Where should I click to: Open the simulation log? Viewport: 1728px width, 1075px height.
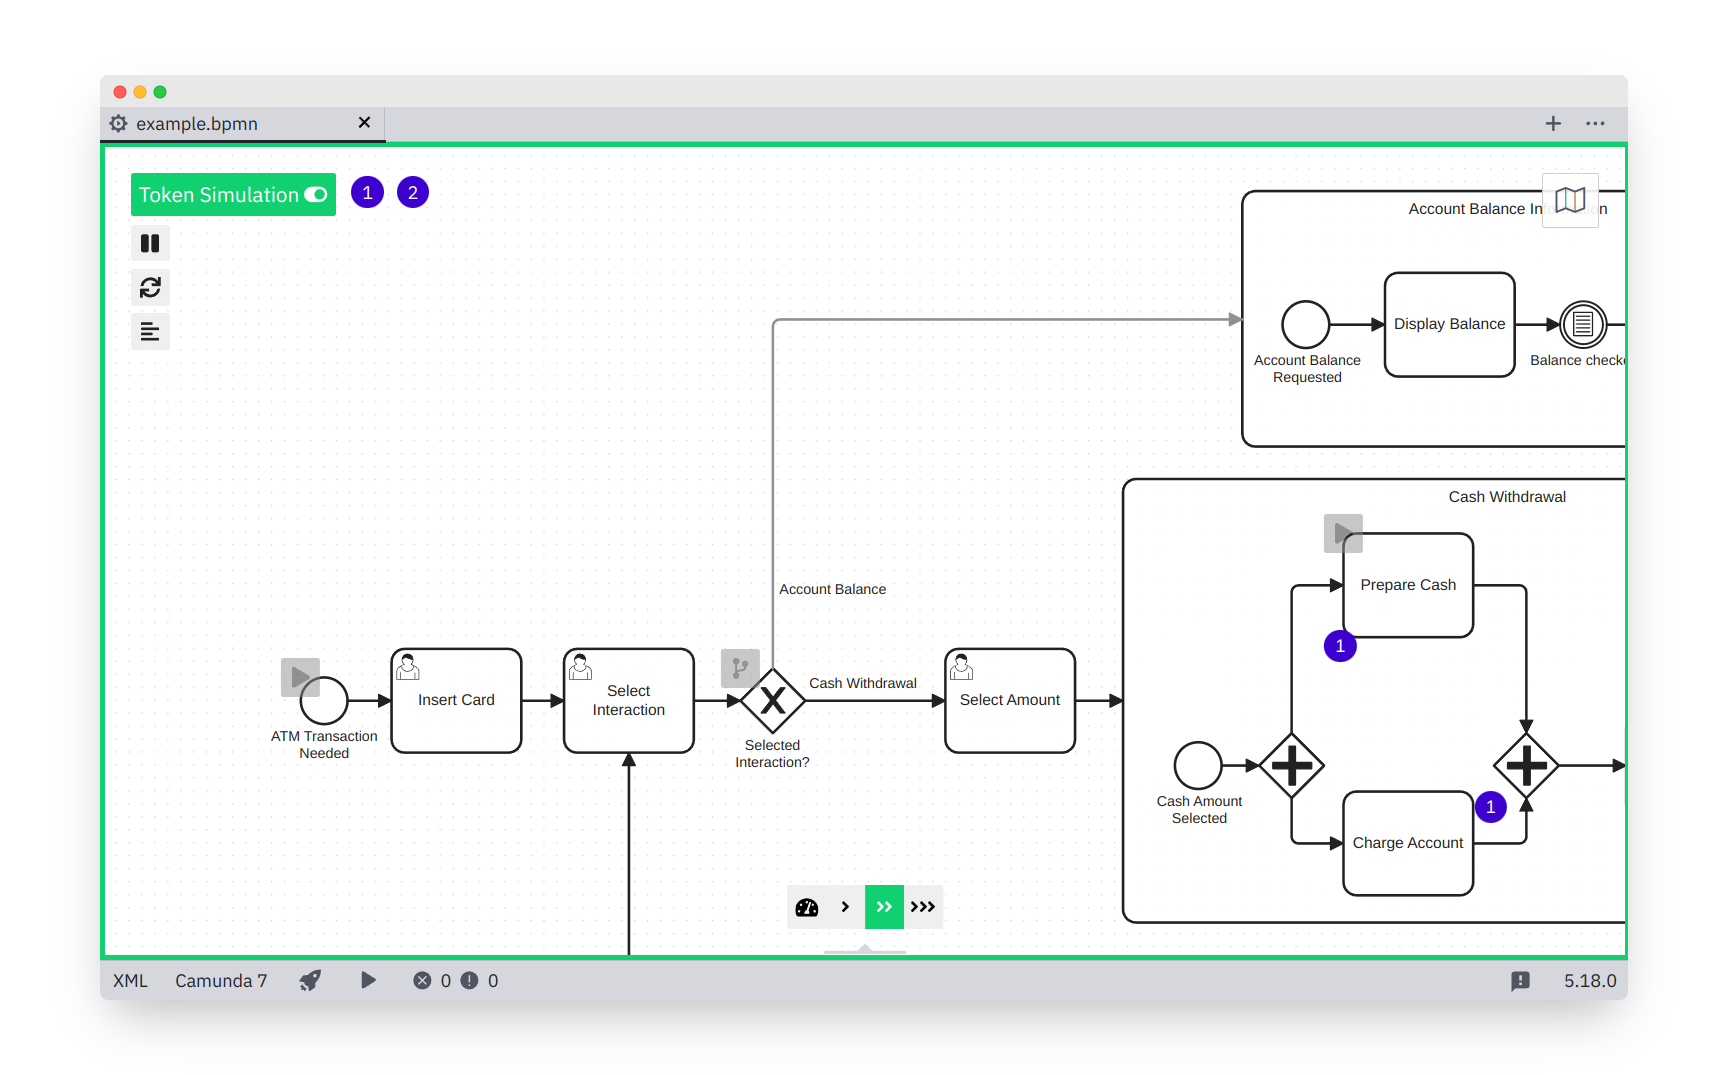click(150, 331)
